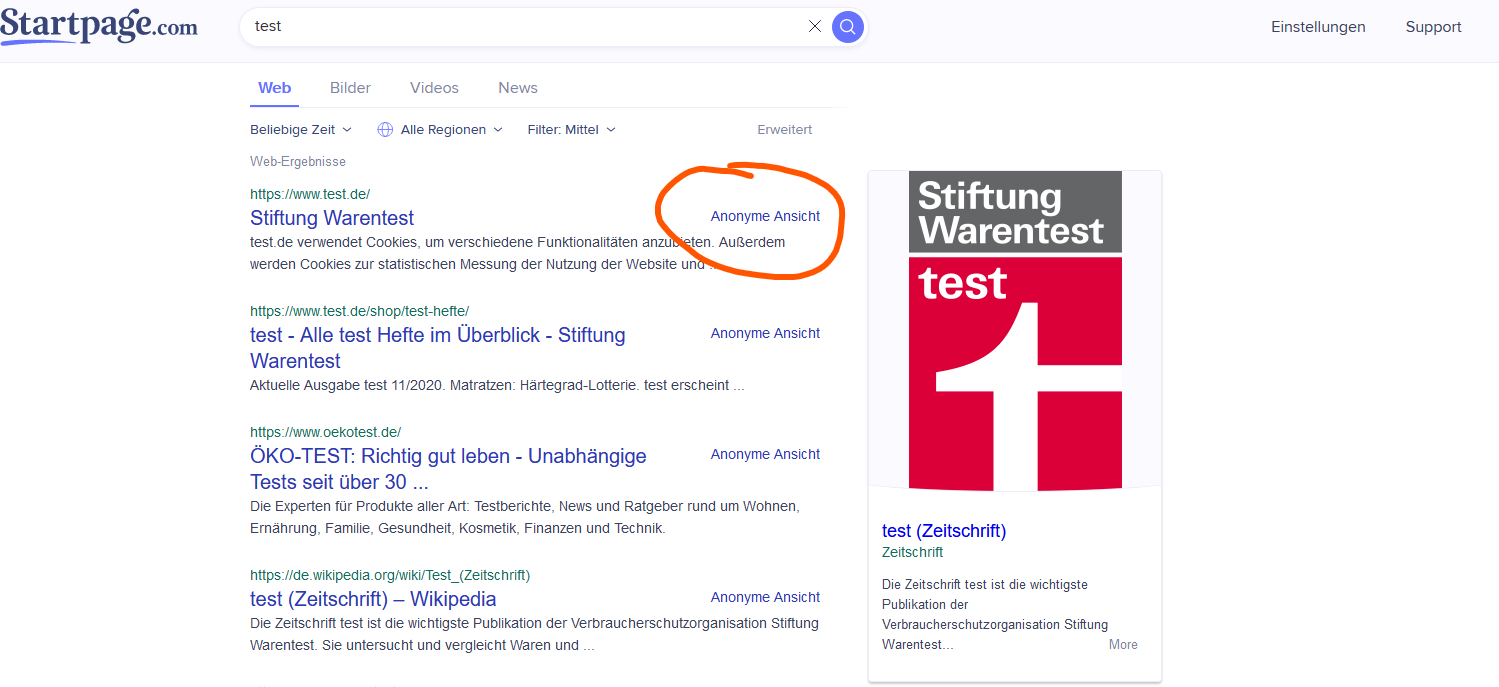Open the Filter: Mittel dropdown
Image resolution: width=1499 pixels, height=687 pixels.
[572, 130]
